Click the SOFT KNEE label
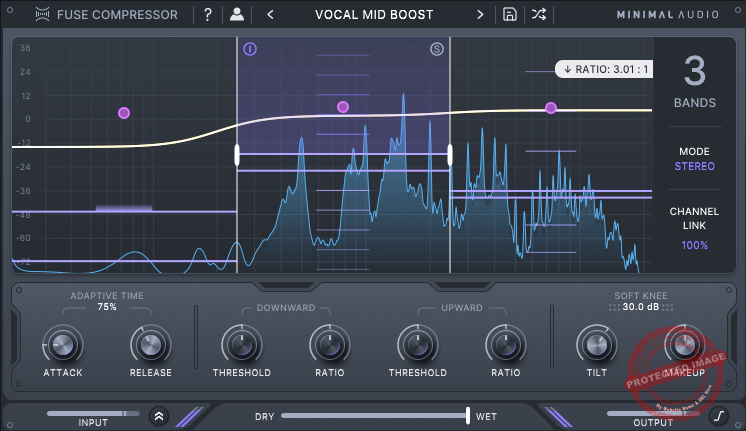The image size is (746, 431). [640, 295]
